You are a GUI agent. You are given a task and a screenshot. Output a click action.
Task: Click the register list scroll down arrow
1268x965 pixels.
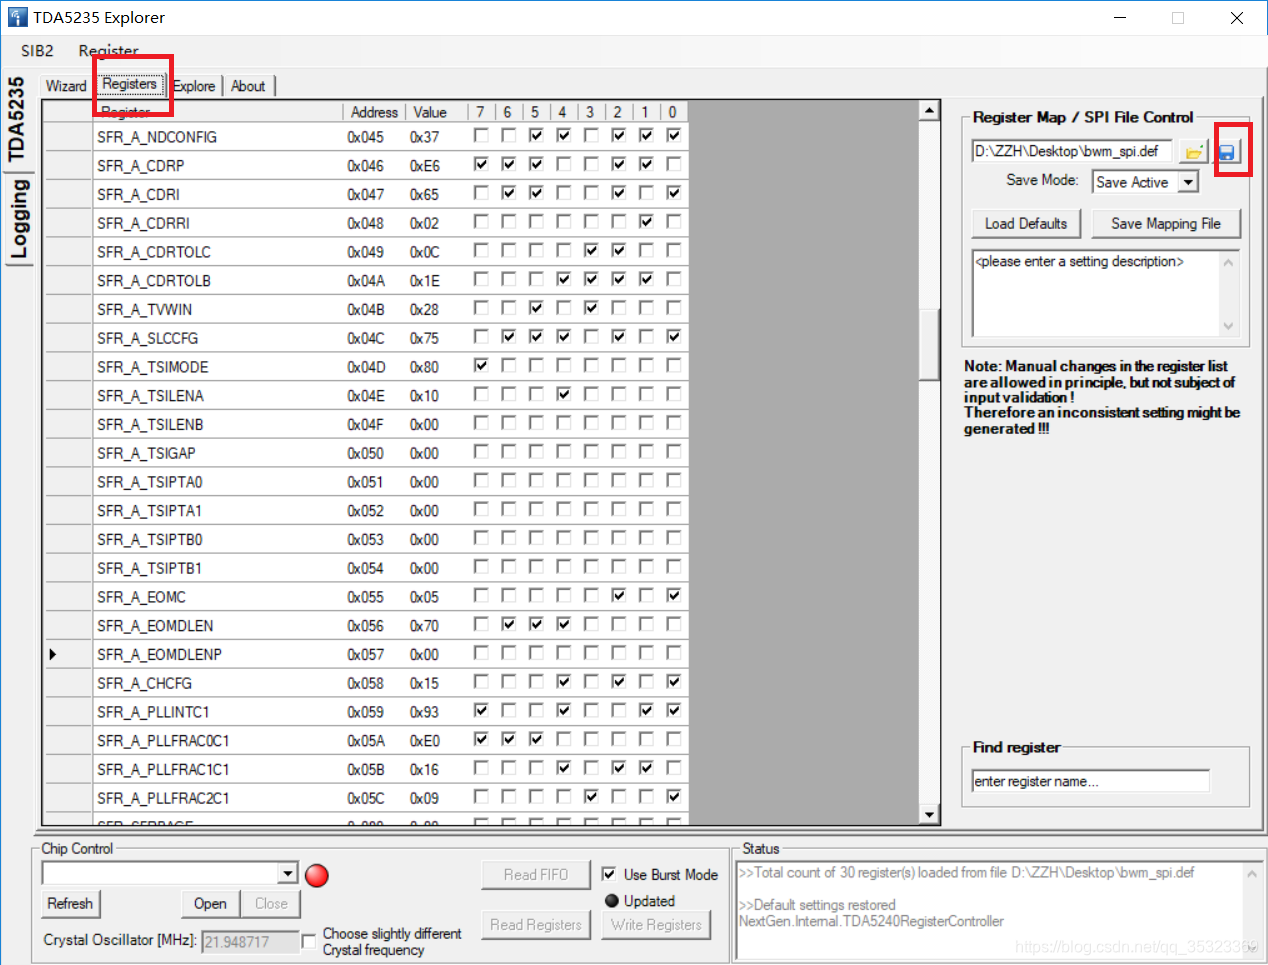(929, 815)
